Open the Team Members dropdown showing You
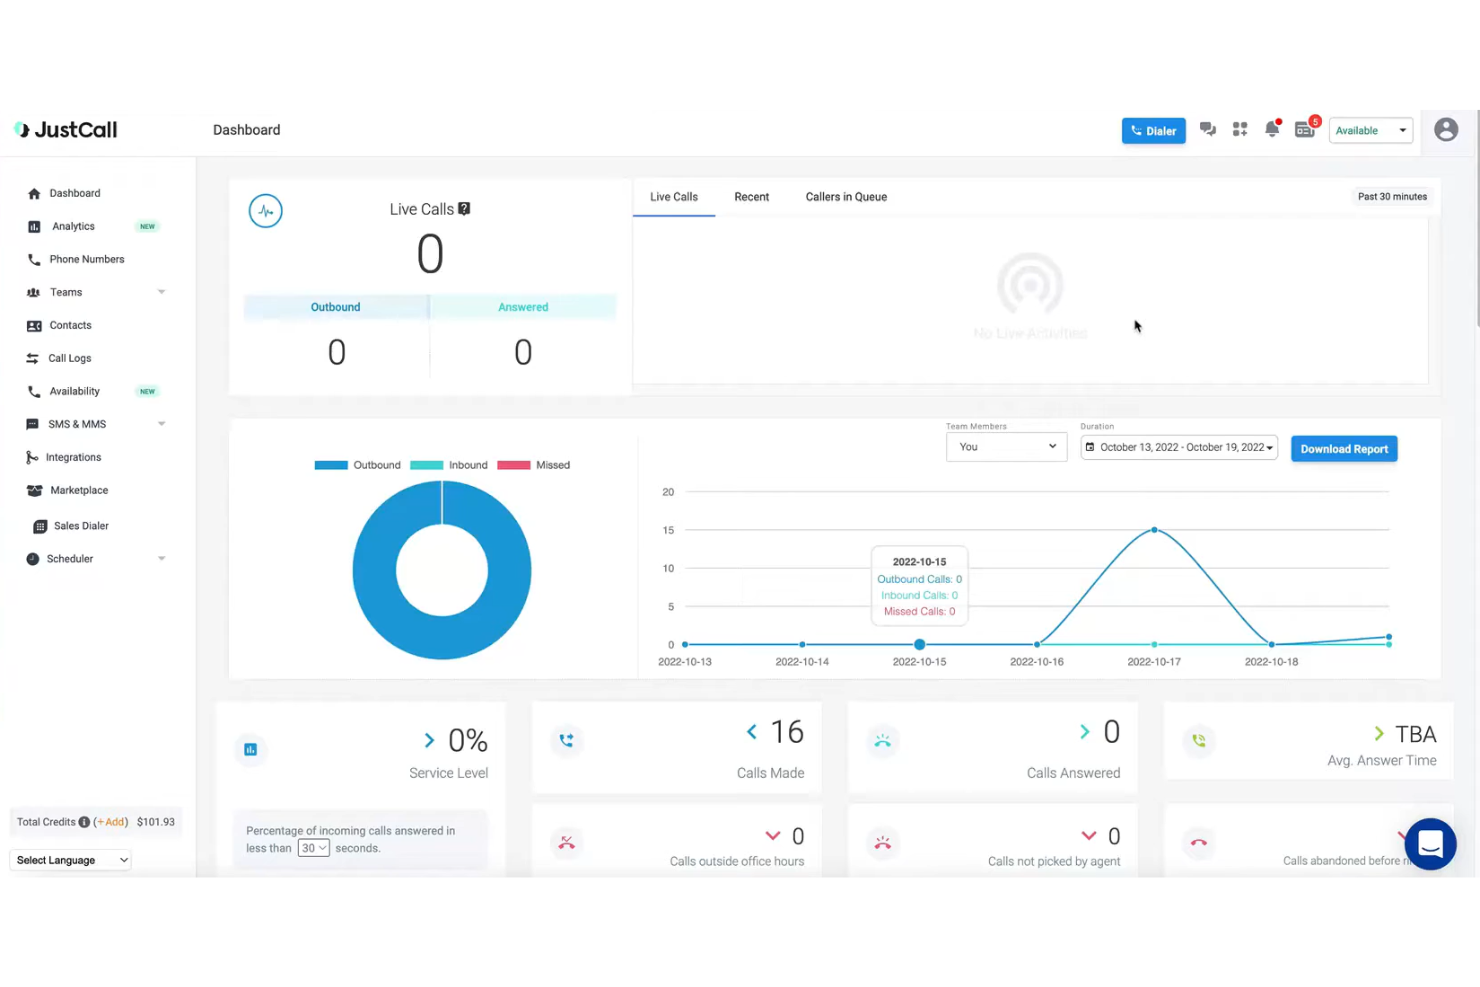This screenshot has height=987, width=1480. 1006,447
